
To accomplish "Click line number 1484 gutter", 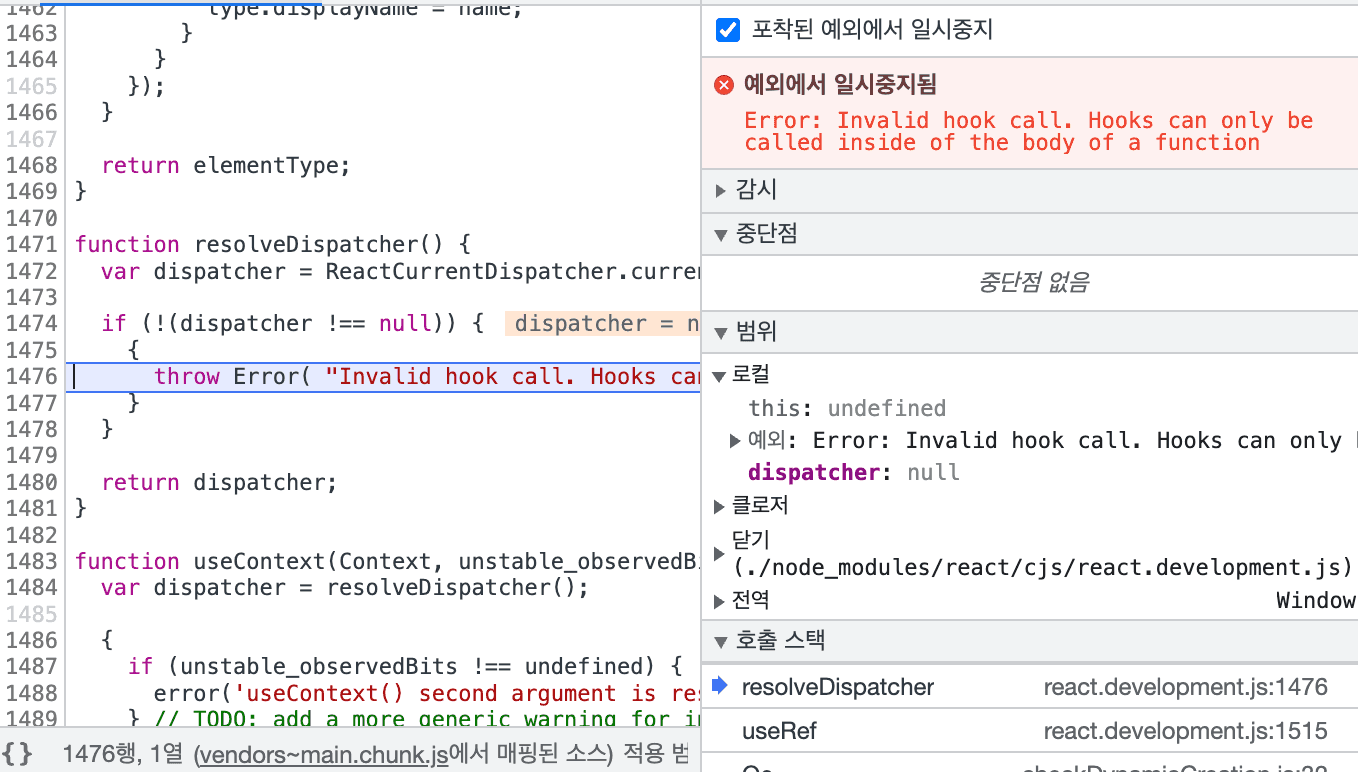I will click(x=31, y=587).
